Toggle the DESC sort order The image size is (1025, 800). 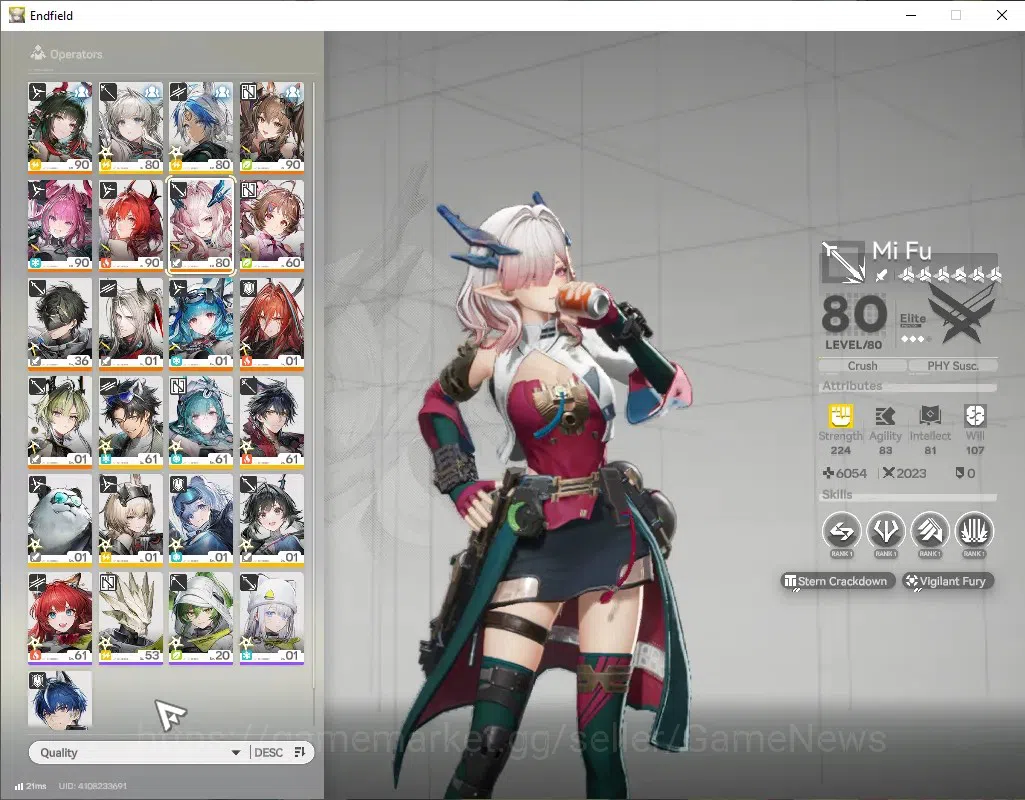coord(280,752)
